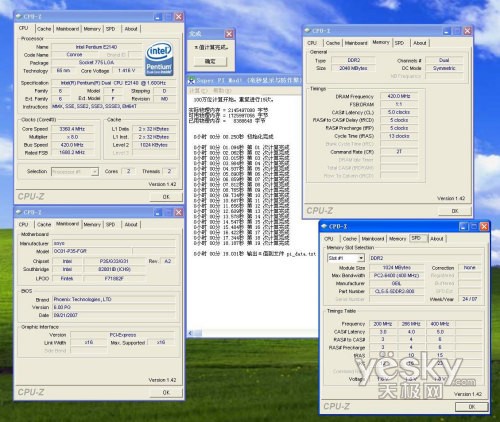Go to Cache tab in the SPD window
Viewport: 500px width, 422px height.
[349, 239]
